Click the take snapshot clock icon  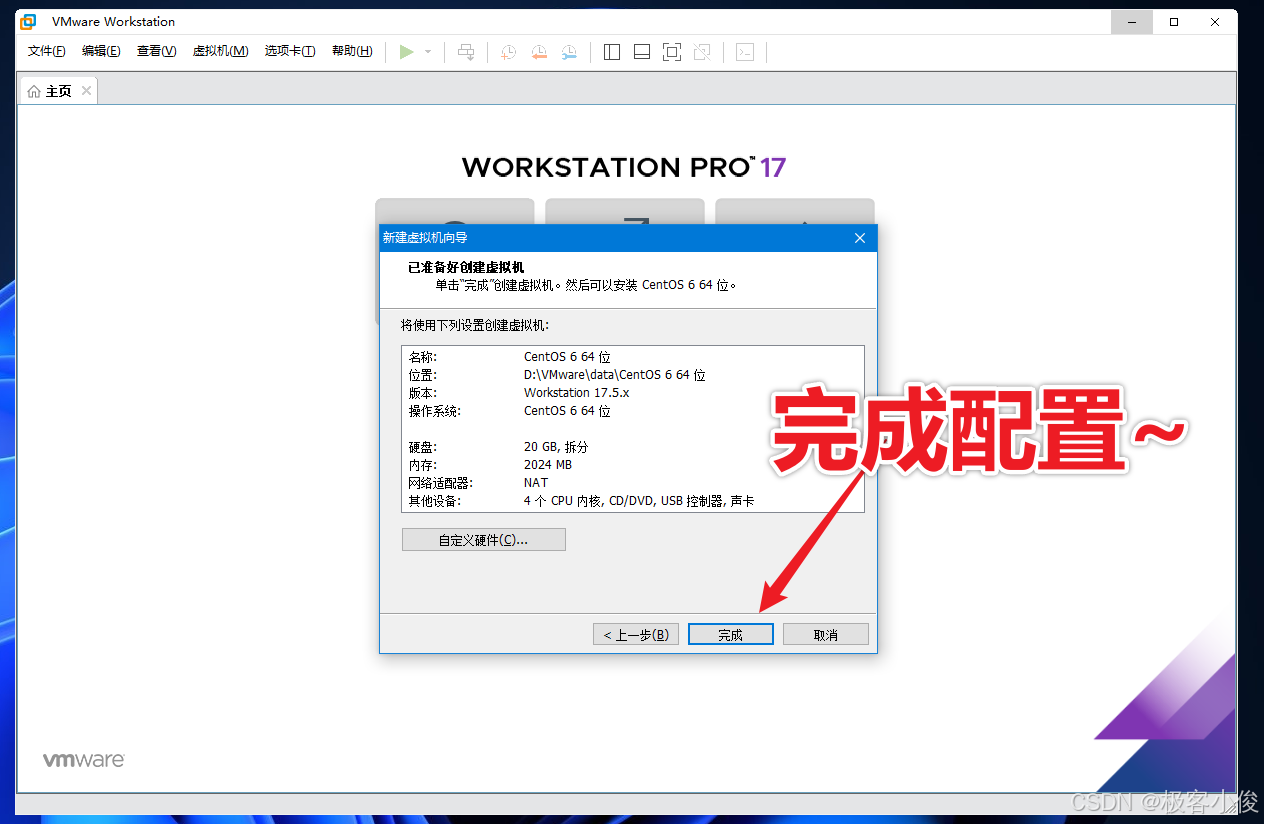click(x=508, y=52)
